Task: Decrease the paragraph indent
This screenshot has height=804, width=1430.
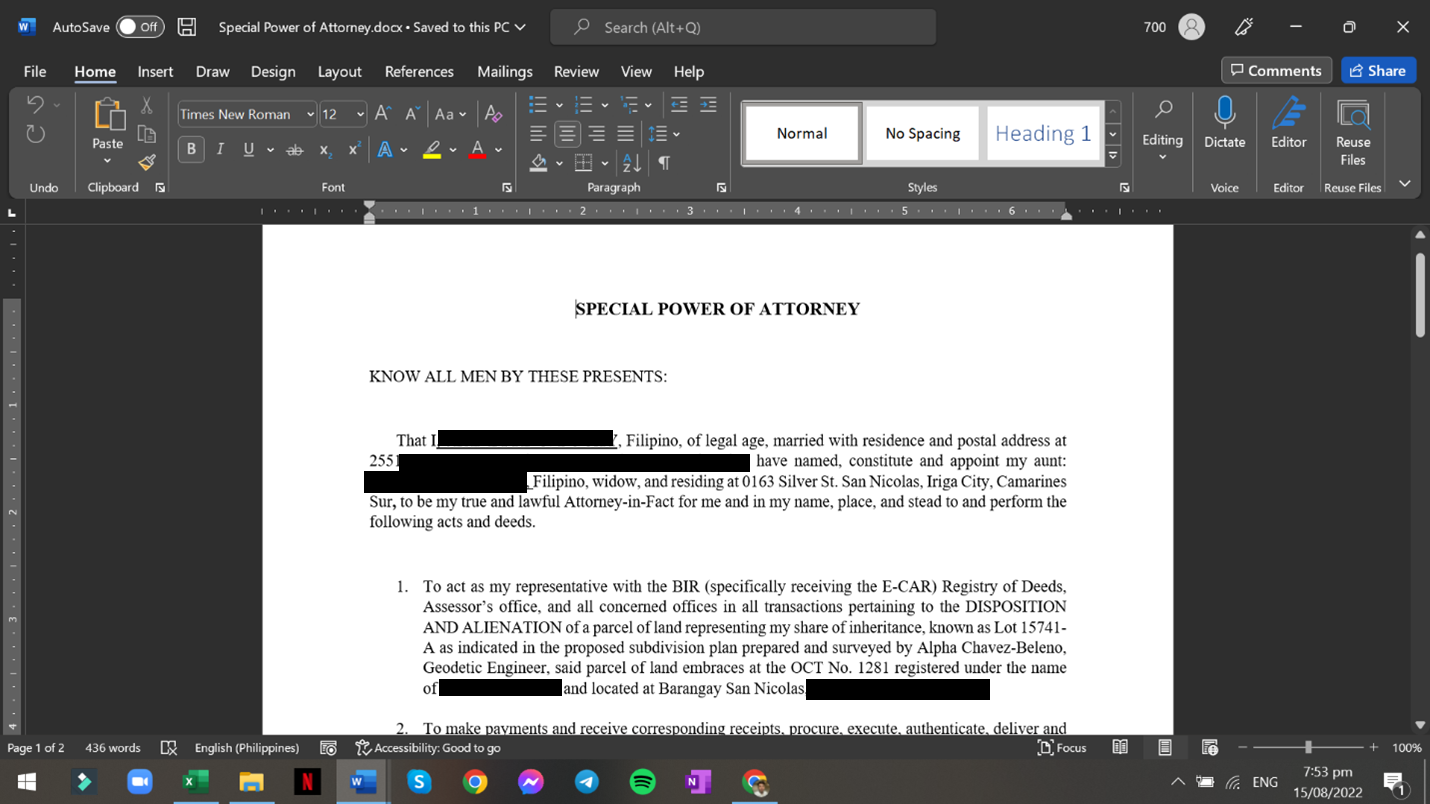Action: [x=679, y=105]
